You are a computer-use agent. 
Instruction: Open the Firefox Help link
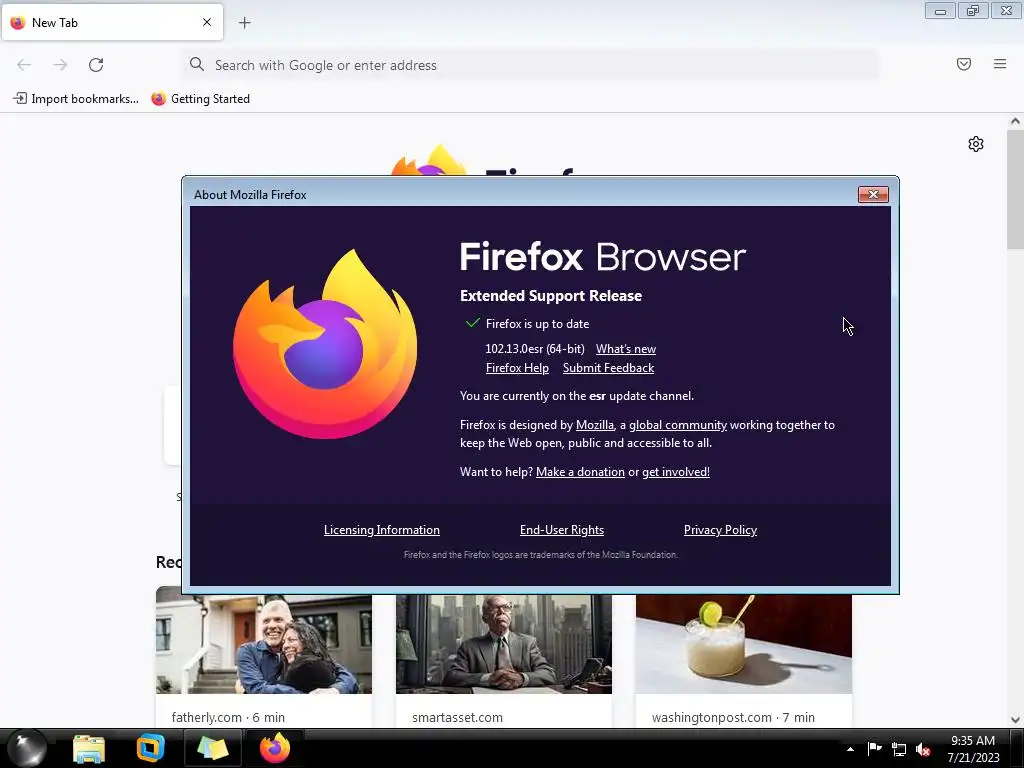(517, 368)
